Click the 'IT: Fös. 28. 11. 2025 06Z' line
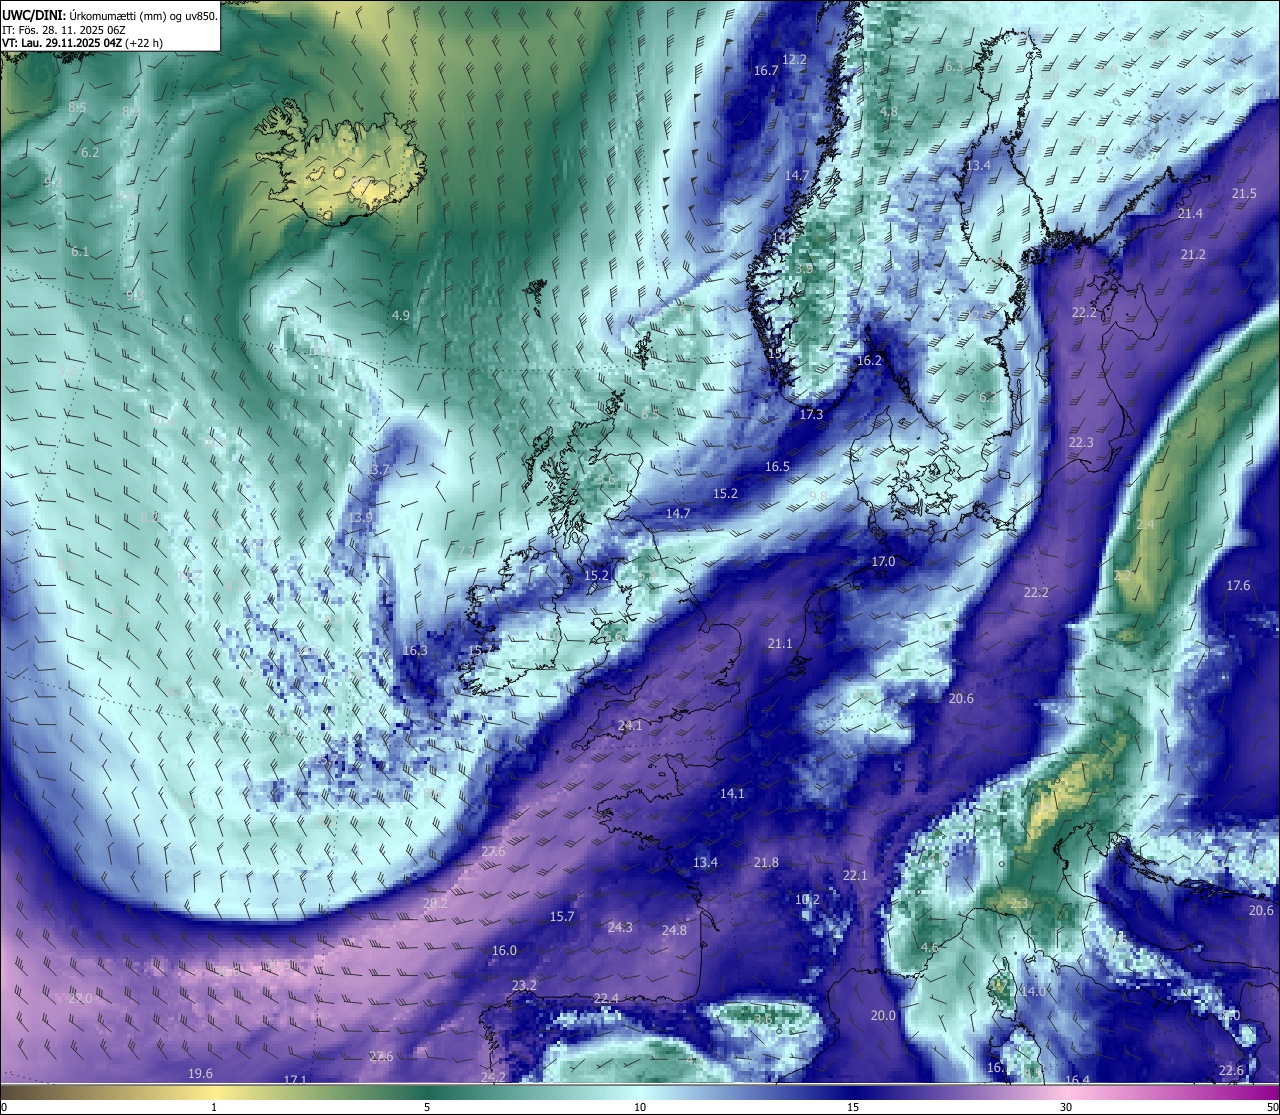This screenshot has height=1115, width=1280. 64,30
